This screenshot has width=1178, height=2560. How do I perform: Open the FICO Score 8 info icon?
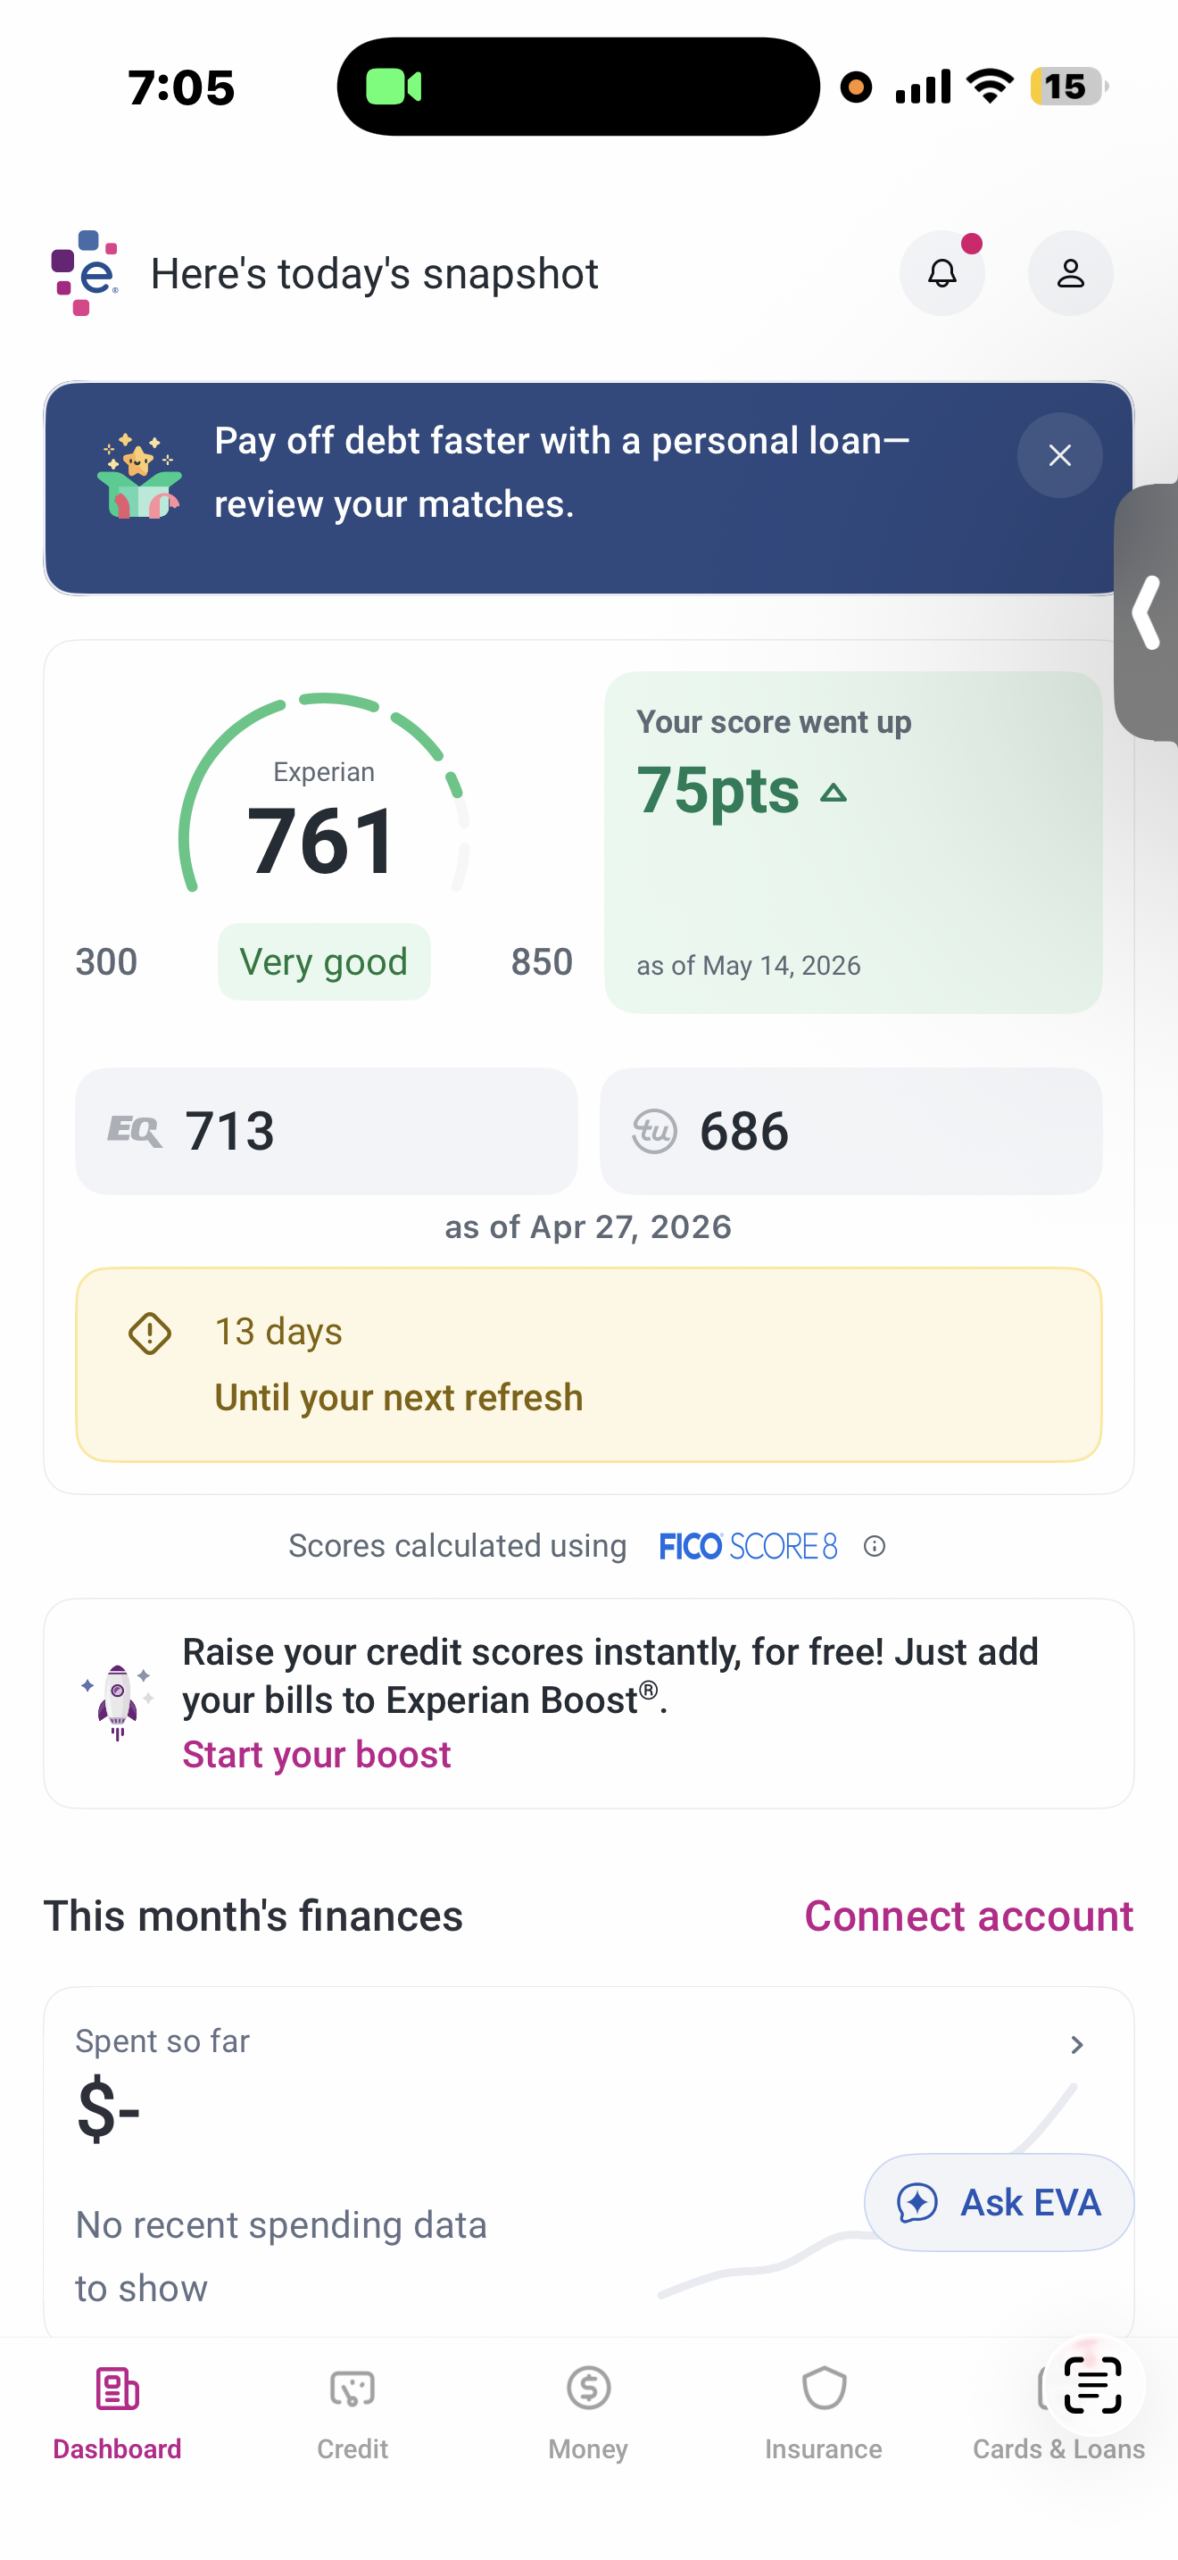click(874, 1546)
